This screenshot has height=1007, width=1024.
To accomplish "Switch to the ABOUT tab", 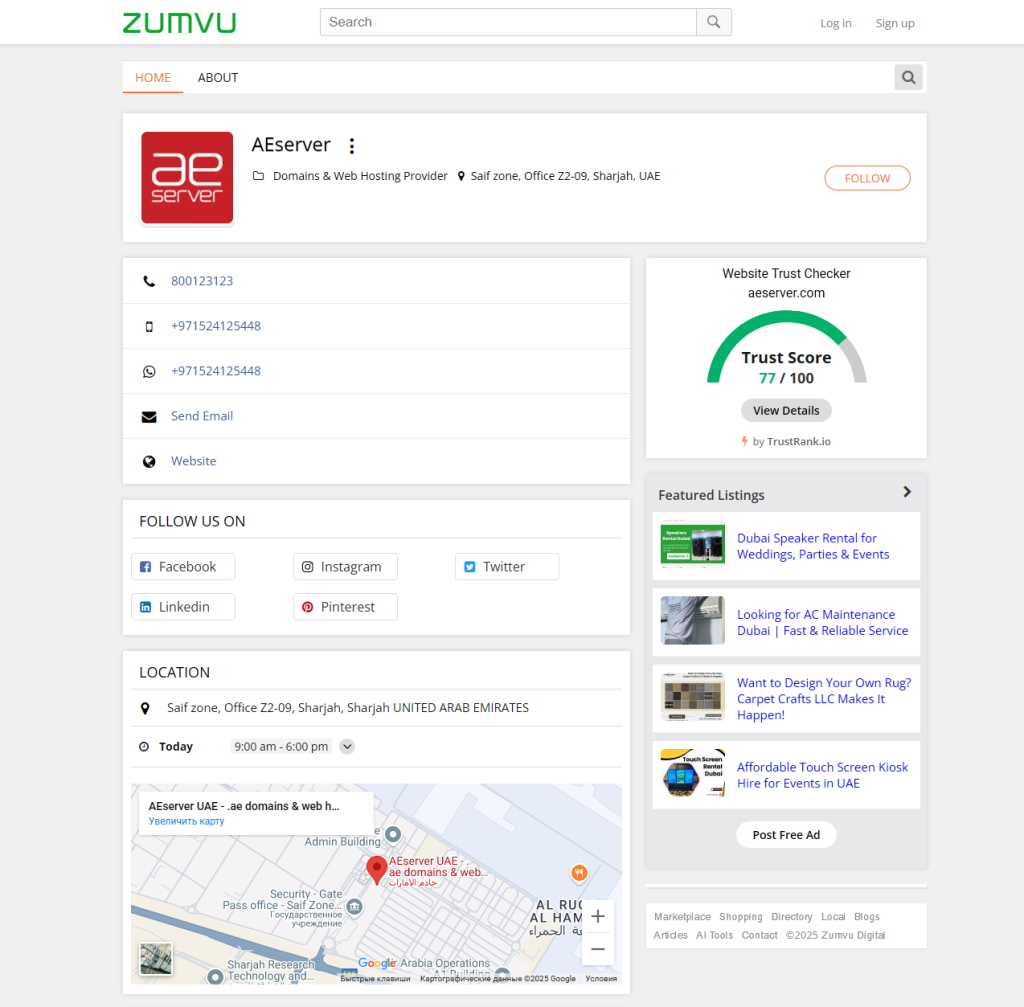I will click(218, 78).
